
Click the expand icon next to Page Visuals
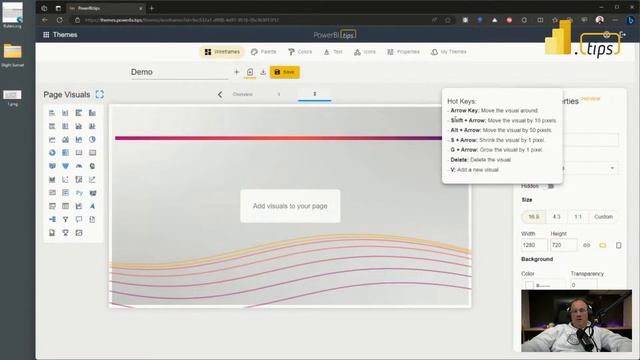tap(100, 94)
